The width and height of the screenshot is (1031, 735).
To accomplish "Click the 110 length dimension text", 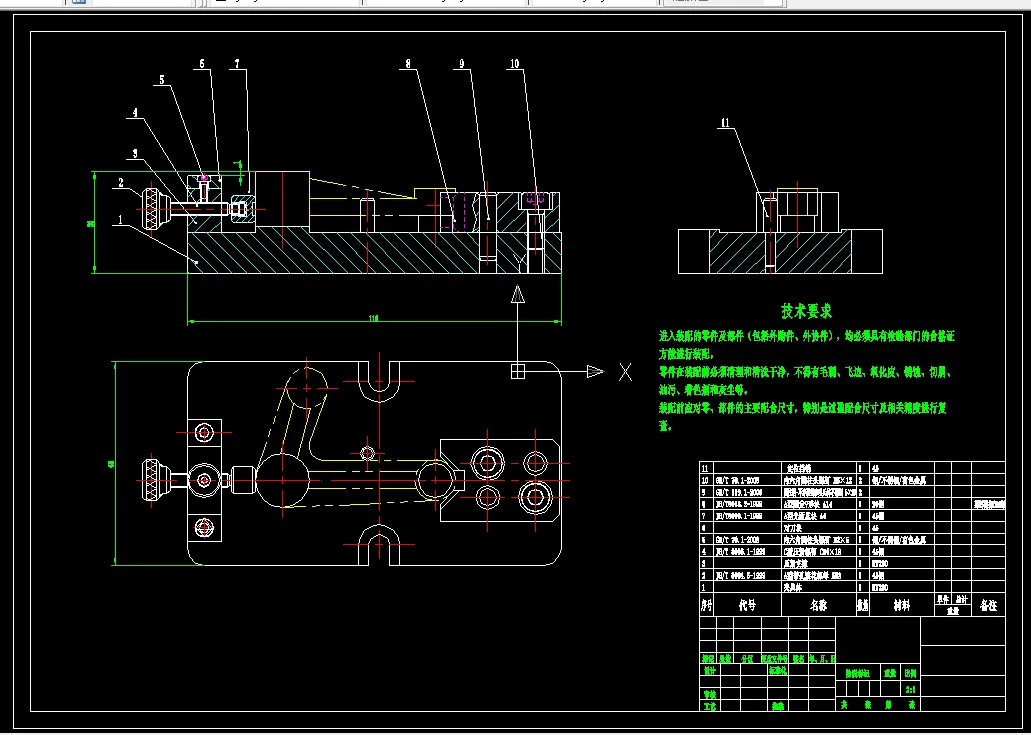I will point(373,318).
